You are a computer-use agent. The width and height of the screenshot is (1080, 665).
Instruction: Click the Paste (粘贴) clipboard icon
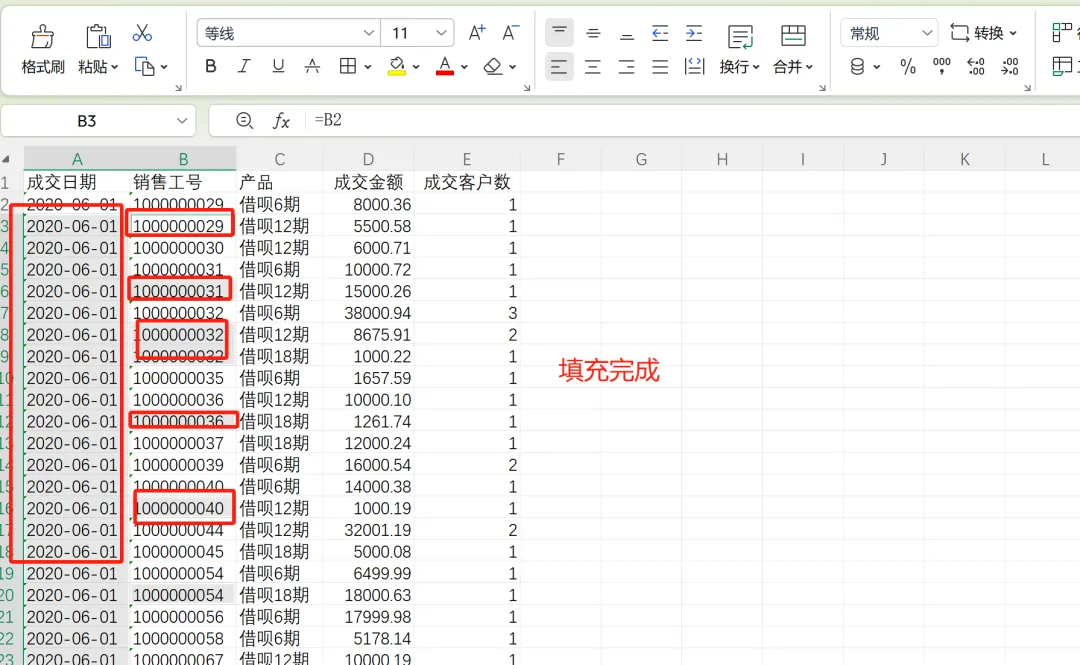point(98,37)
